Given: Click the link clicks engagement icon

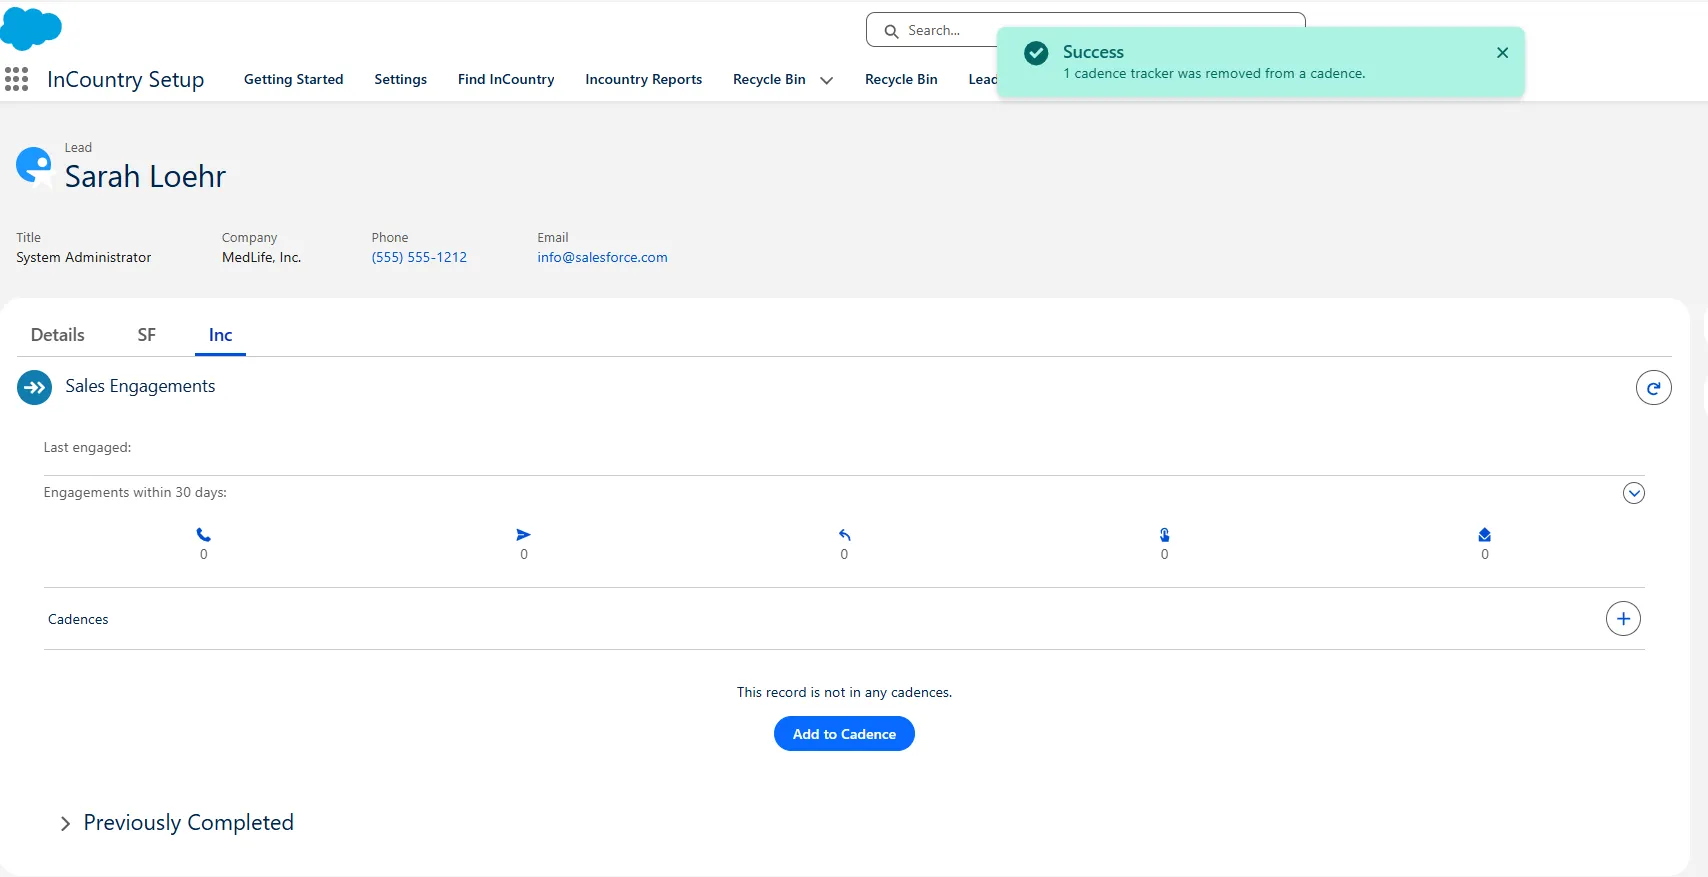Looking at the screenshot, I should (1164, 535).
